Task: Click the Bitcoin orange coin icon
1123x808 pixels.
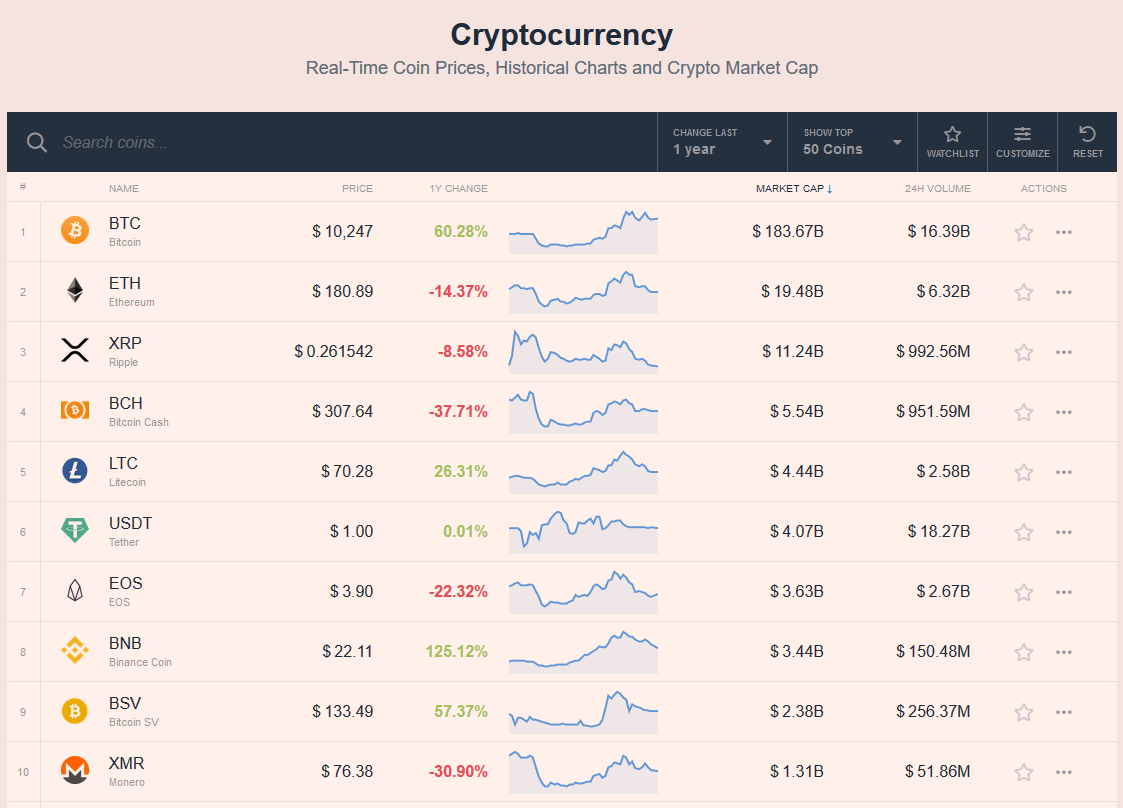Action: (75, 231)
